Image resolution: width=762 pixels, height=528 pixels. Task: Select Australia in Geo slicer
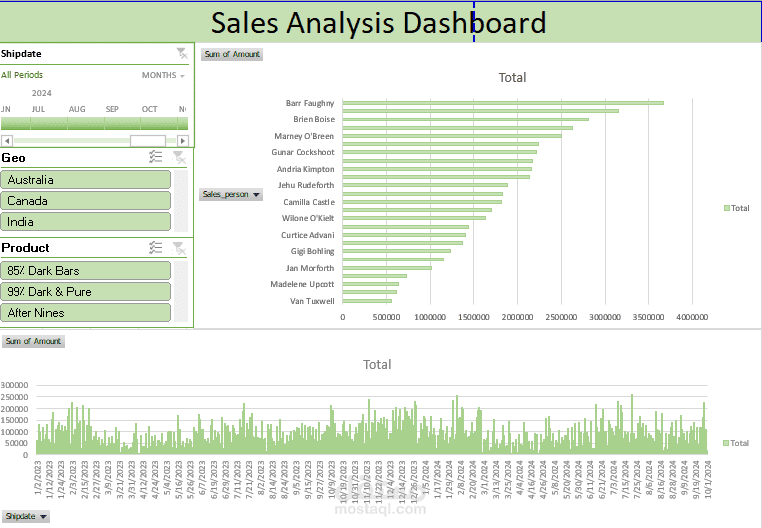86,179
